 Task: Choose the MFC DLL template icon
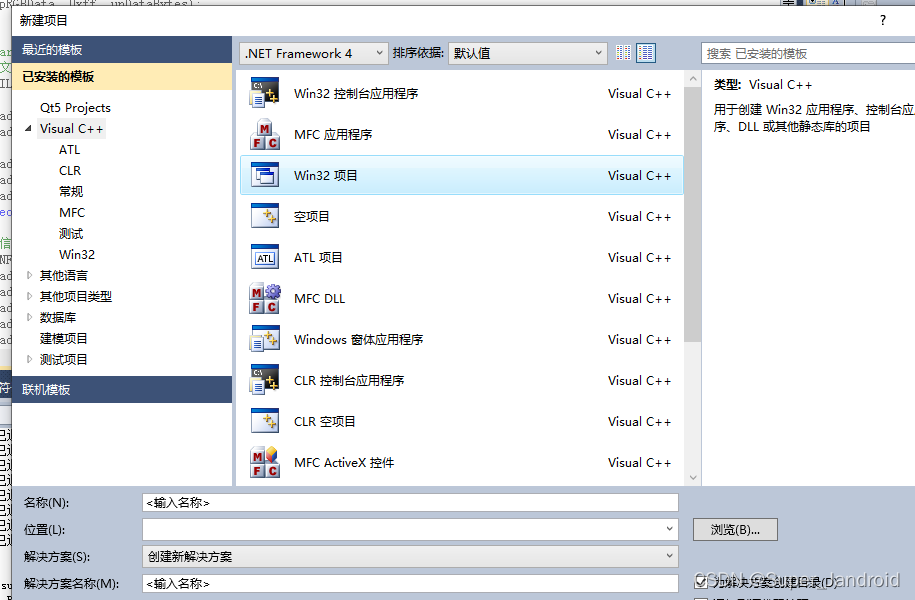[265, 298]
